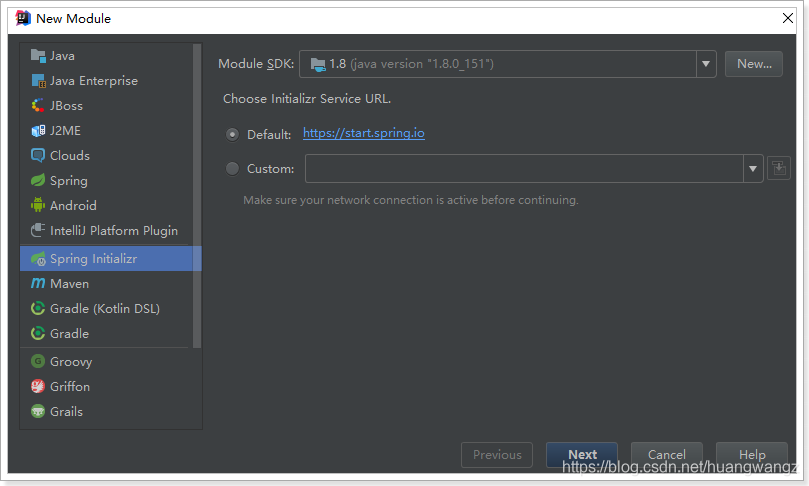Select Android module type
This screenshot has height=486, width=809.
coord(106,205)
